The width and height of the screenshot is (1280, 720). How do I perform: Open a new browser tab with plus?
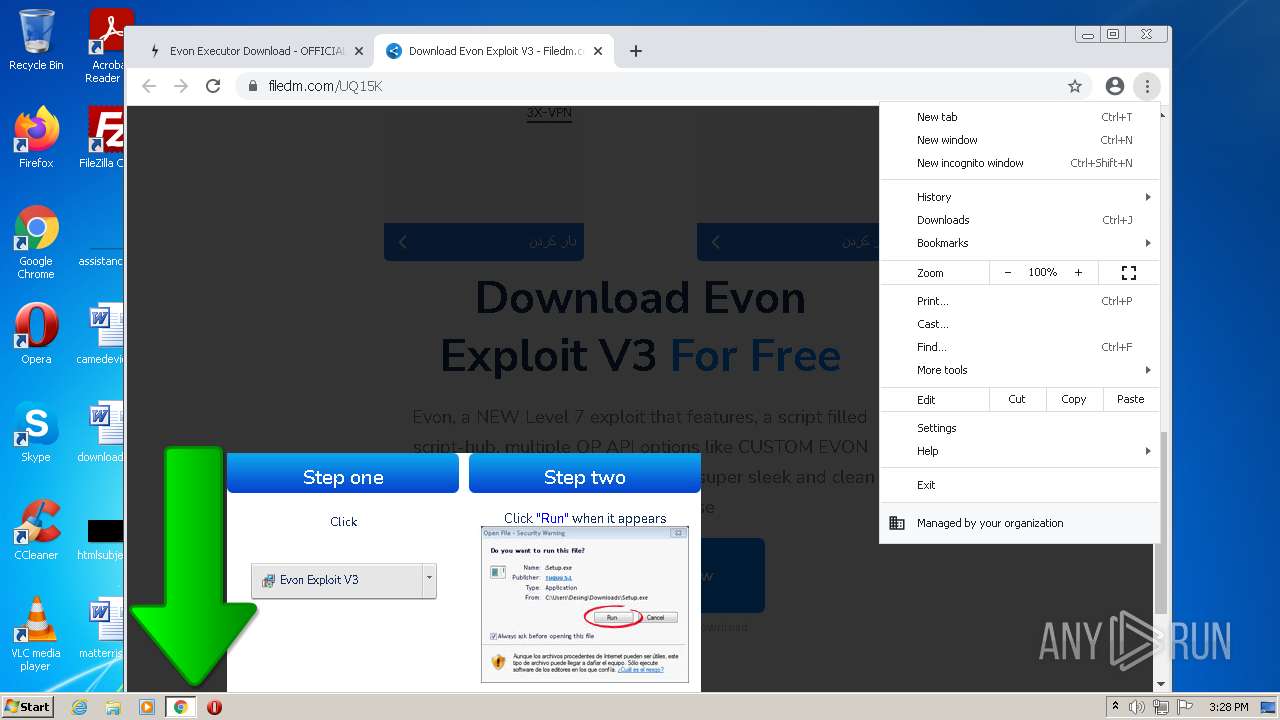[636, 51]
